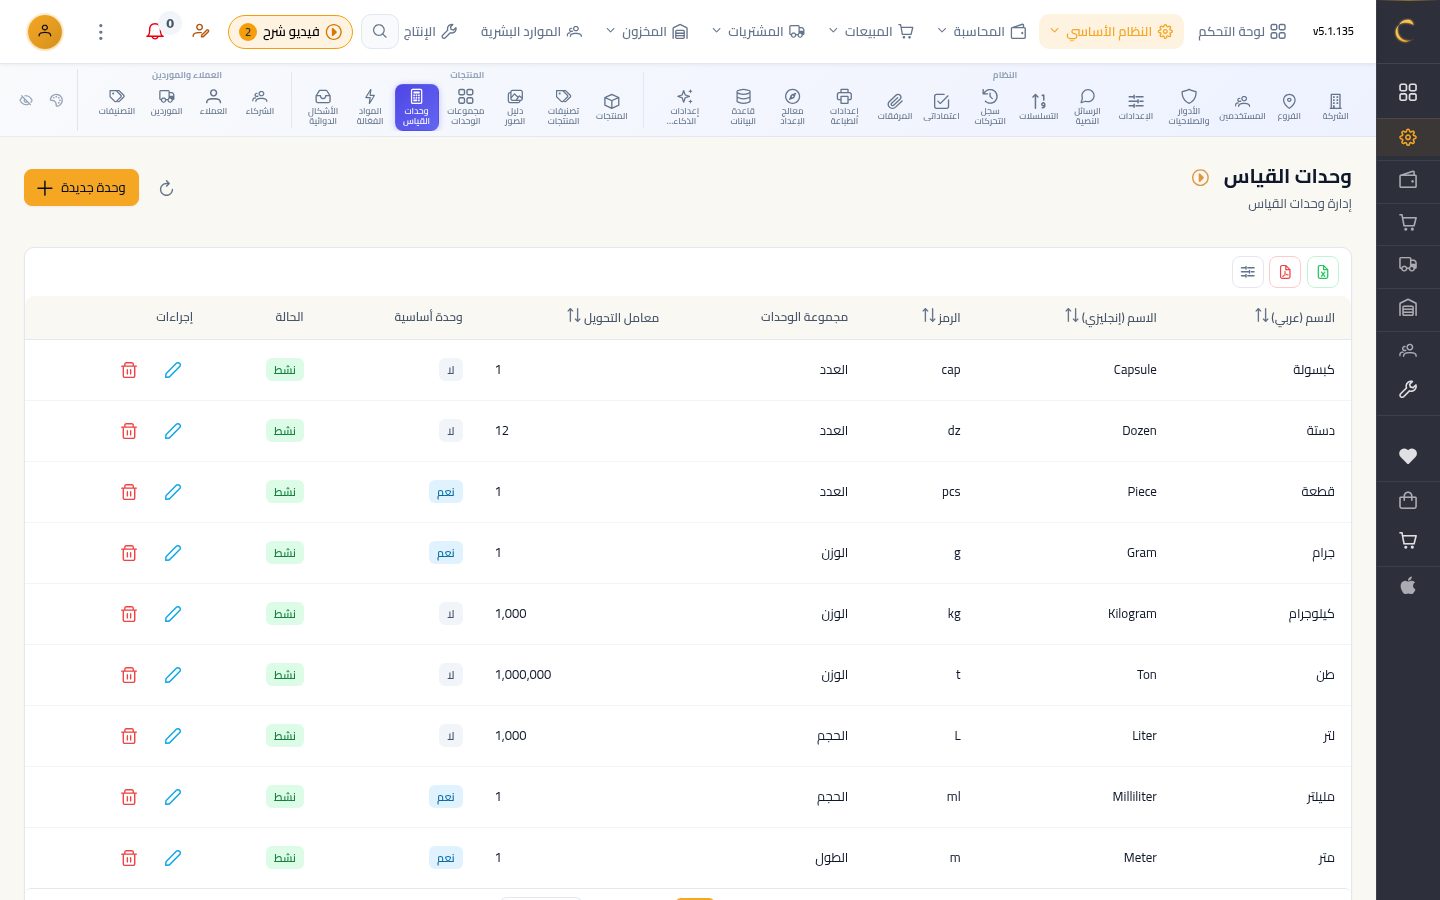The width and height of the screenshot is (1440, 900).
Task: Open table column settings sliders button
Action: 1248,272
